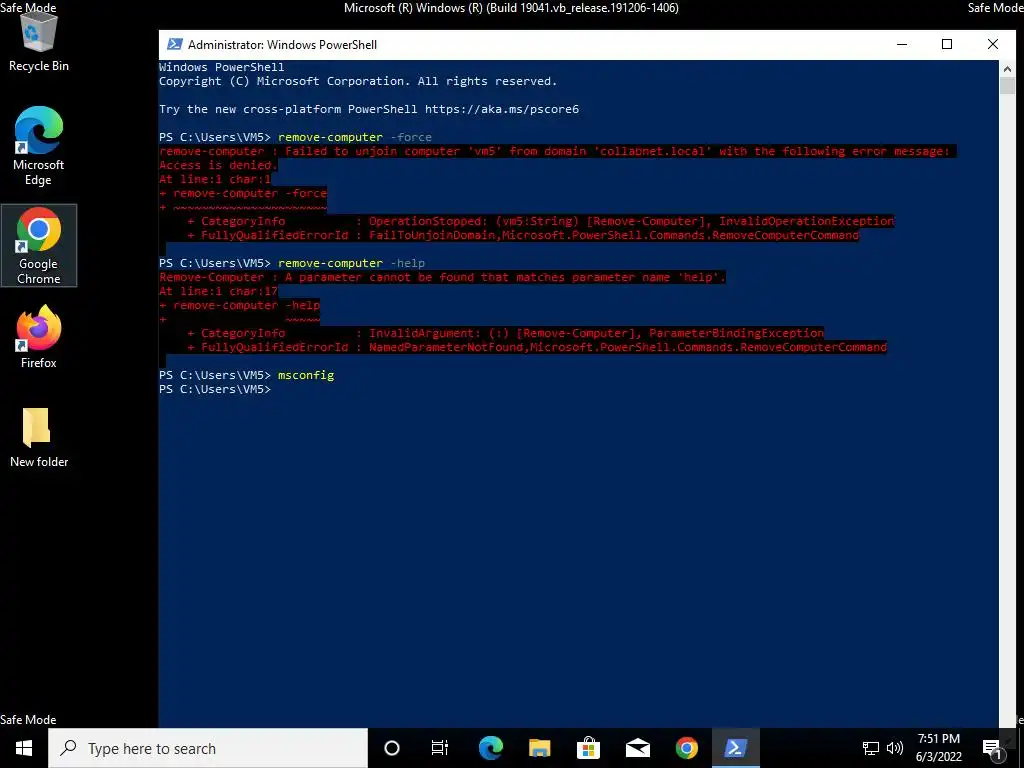This screenshot has width=1024, height=768.
Task: Click the PowerShell window title text
Action: click(282, 44)
